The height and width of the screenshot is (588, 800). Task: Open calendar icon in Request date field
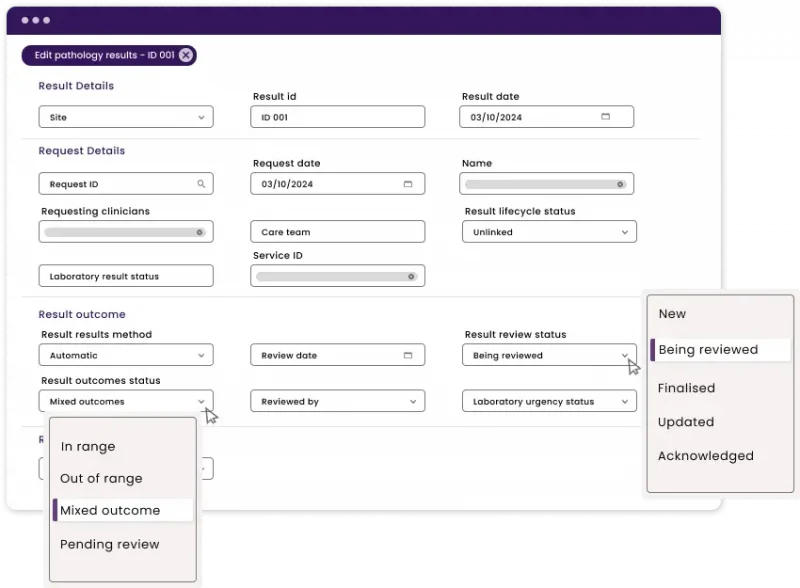pos(407,184)
